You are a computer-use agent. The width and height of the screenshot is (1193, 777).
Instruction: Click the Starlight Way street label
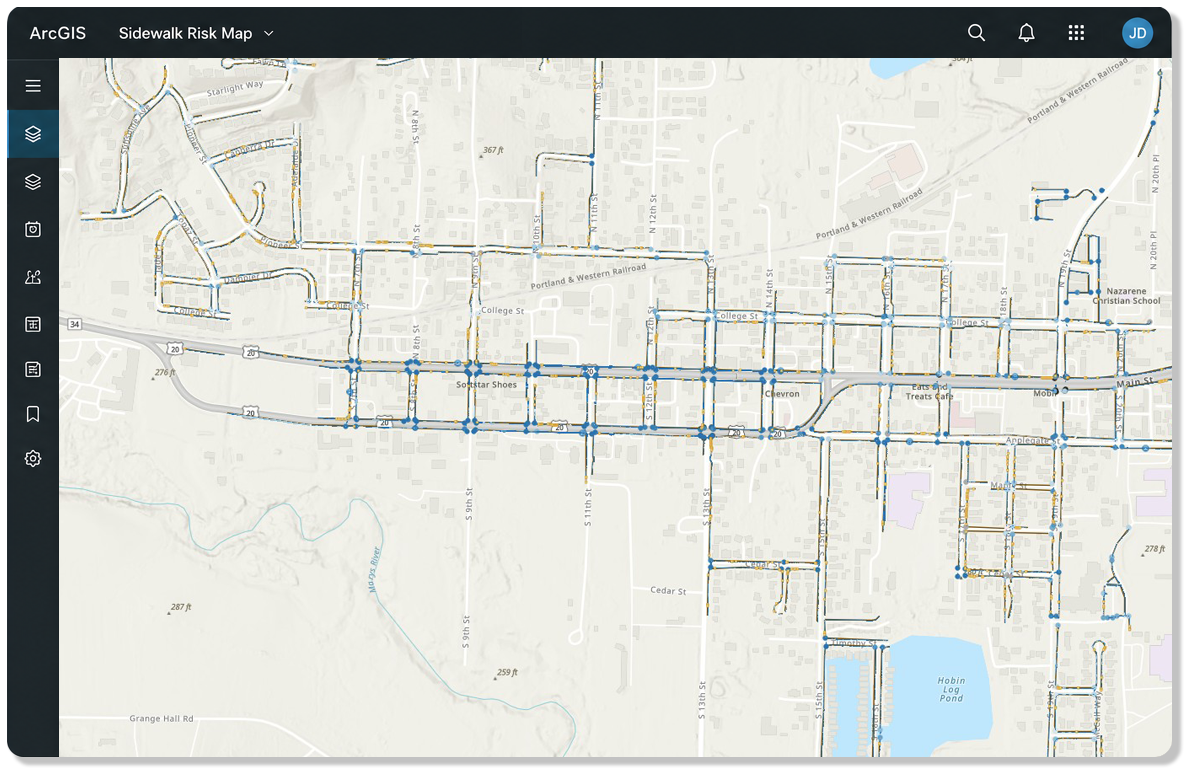[x=235, y=88]
